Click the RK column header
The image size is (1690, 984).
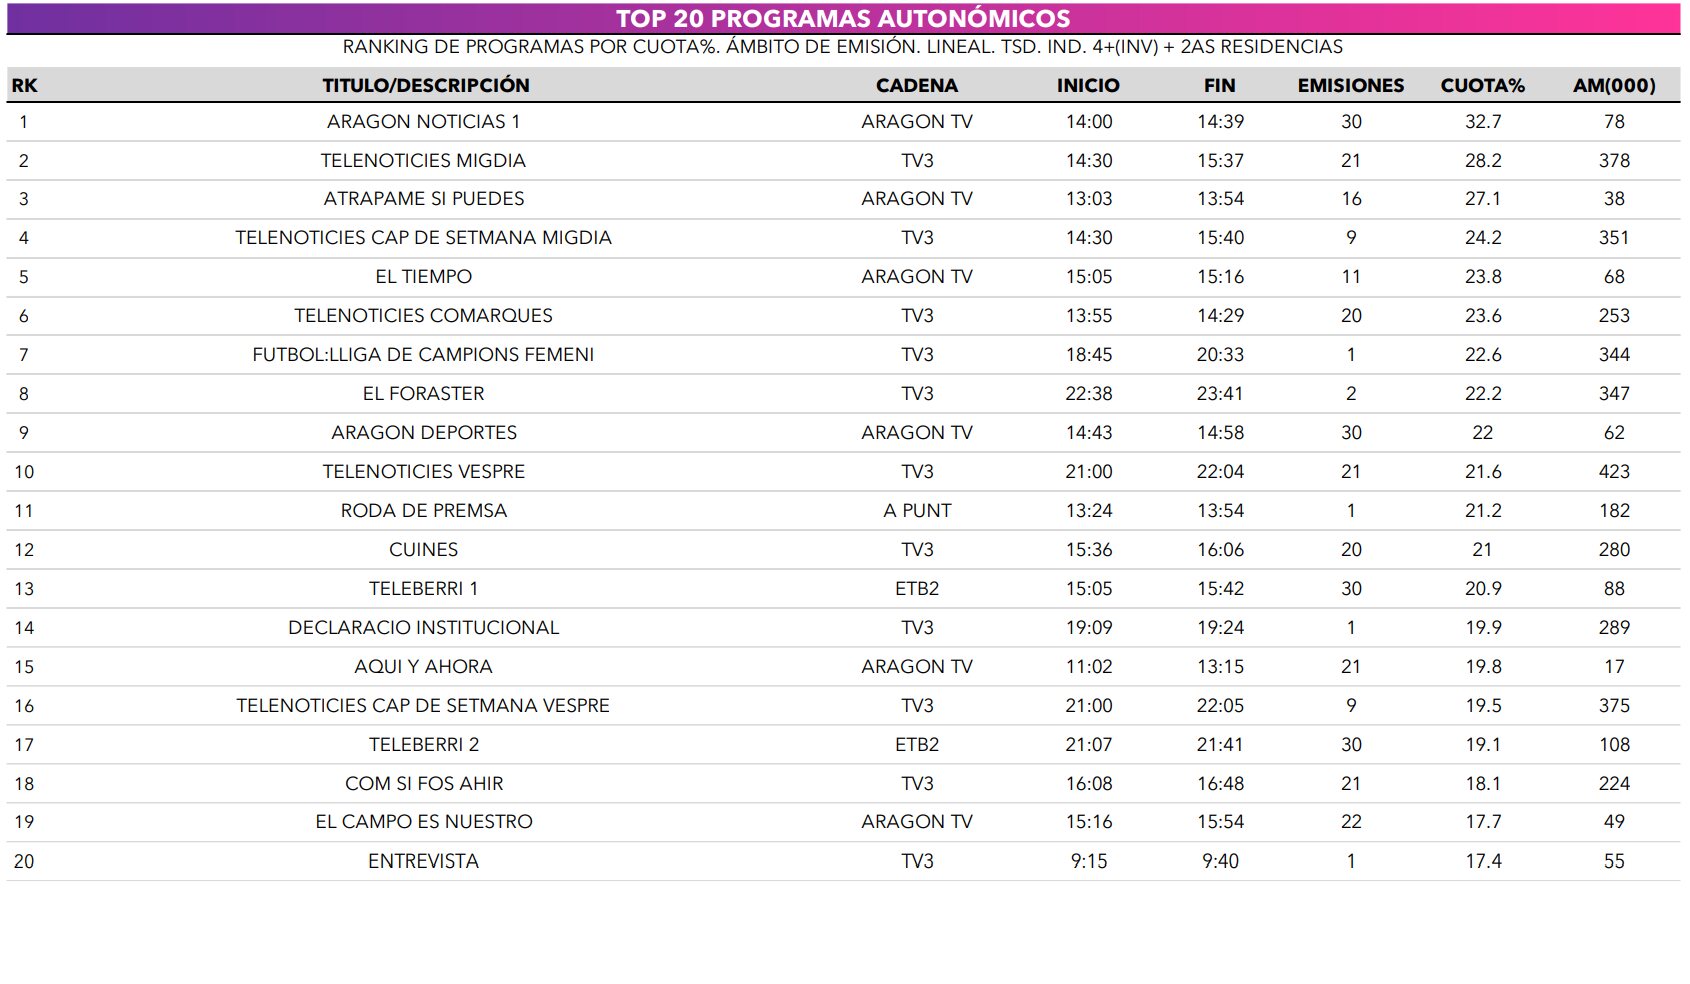24,86
